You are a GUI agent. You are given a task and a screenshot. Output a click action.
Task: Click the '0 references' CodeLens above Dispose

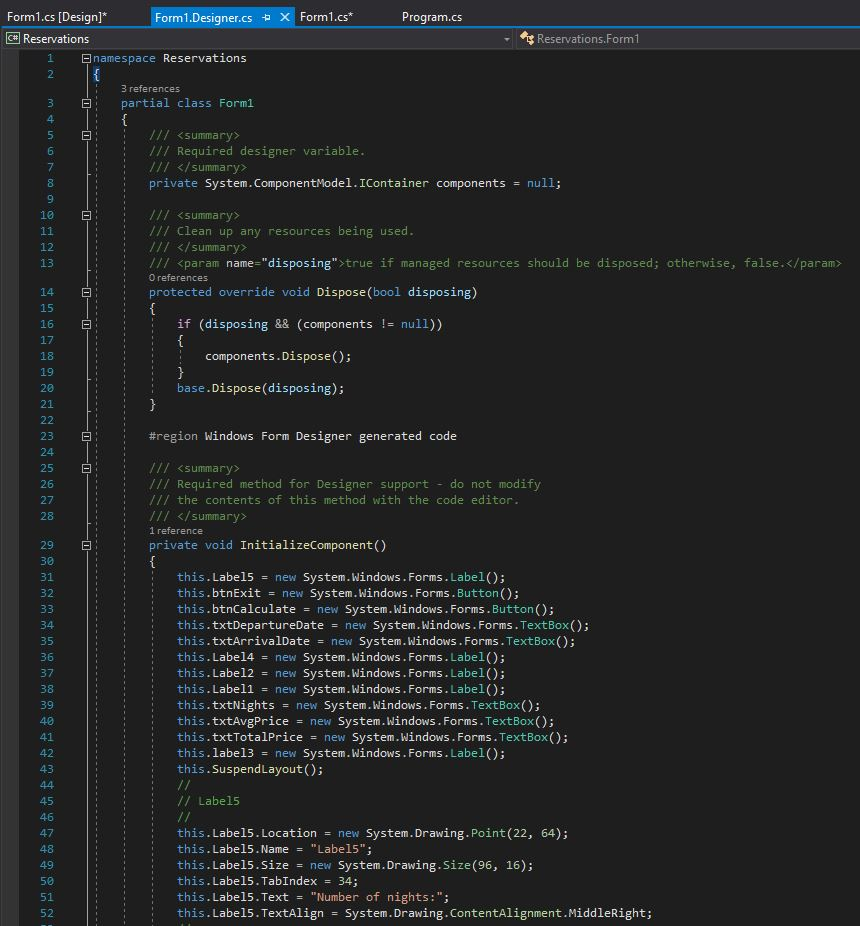(x=178, y=278)
